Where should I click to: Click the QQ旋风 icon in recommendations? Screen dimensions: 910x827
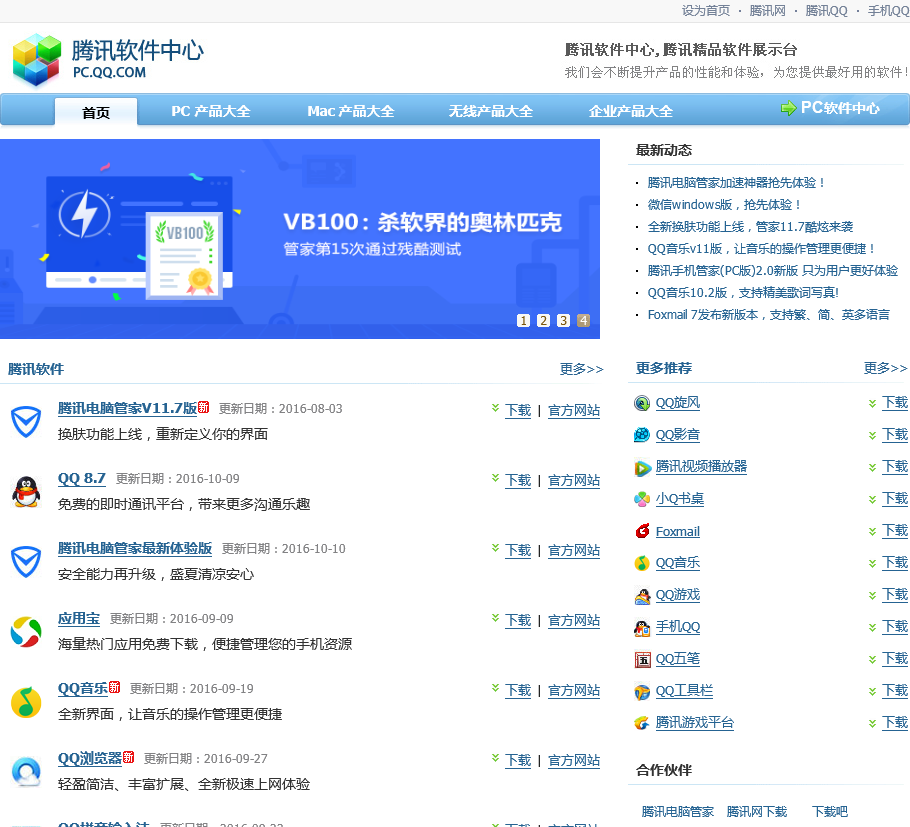coord(642,403)
